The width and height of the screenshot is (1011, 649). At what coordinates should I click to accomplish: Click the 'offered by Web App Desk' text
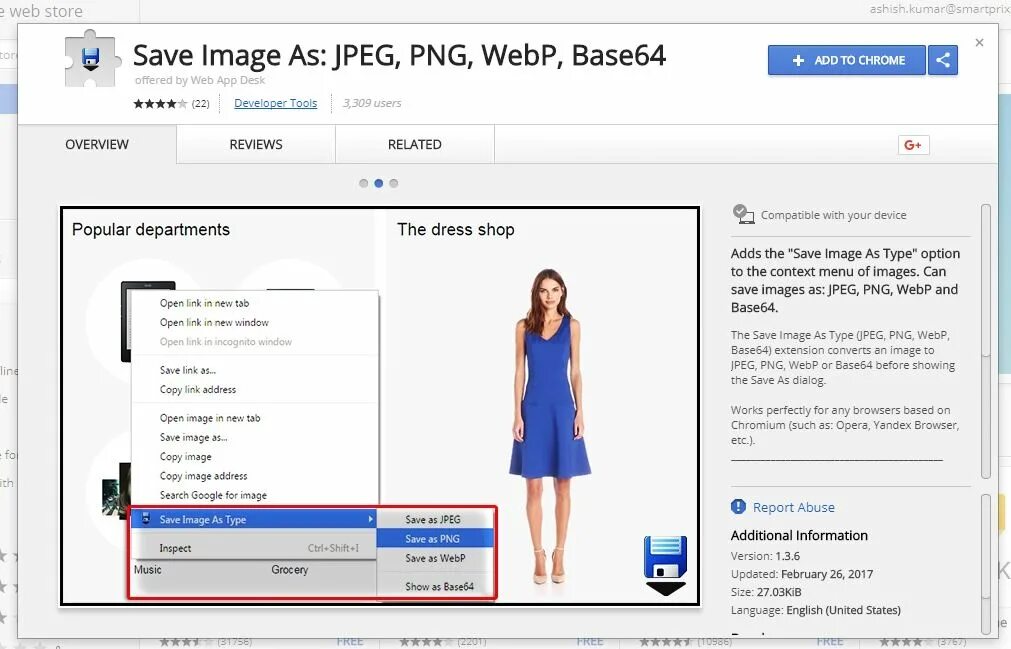200,80
